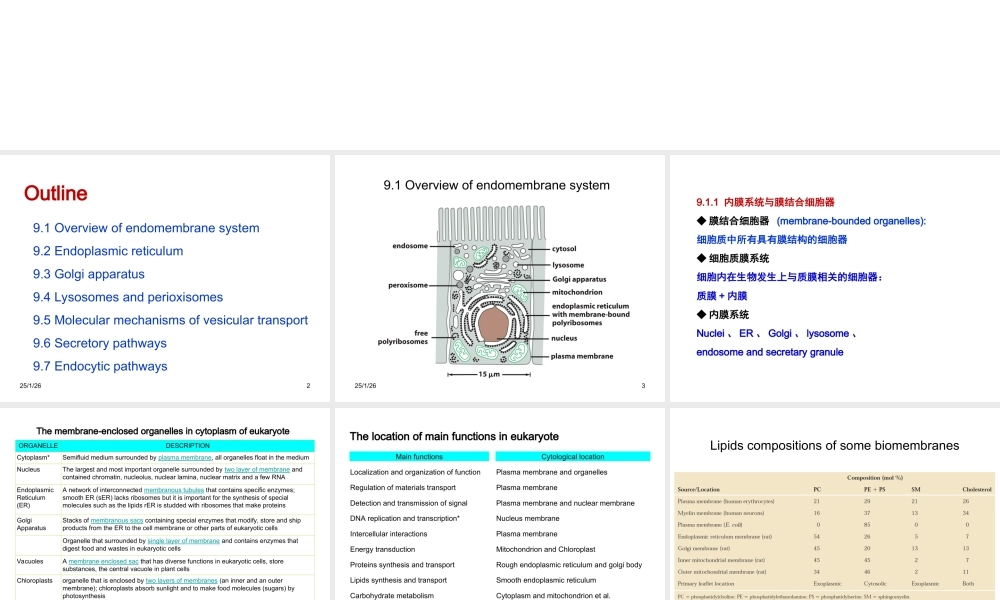The height and width of the screenshot is (600, 1000).
Task: Click '9.5 Molecular mechanisms of vesicular transport'
Action: 170,319
